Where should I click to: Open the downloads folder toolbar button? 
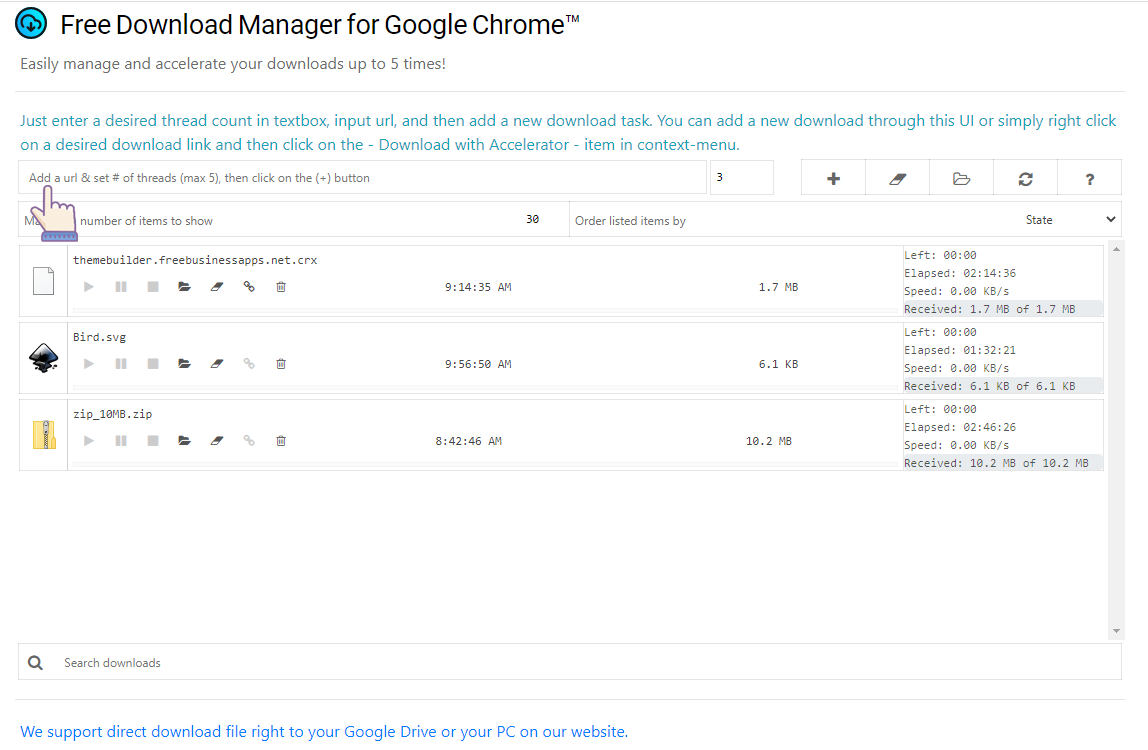961,178
